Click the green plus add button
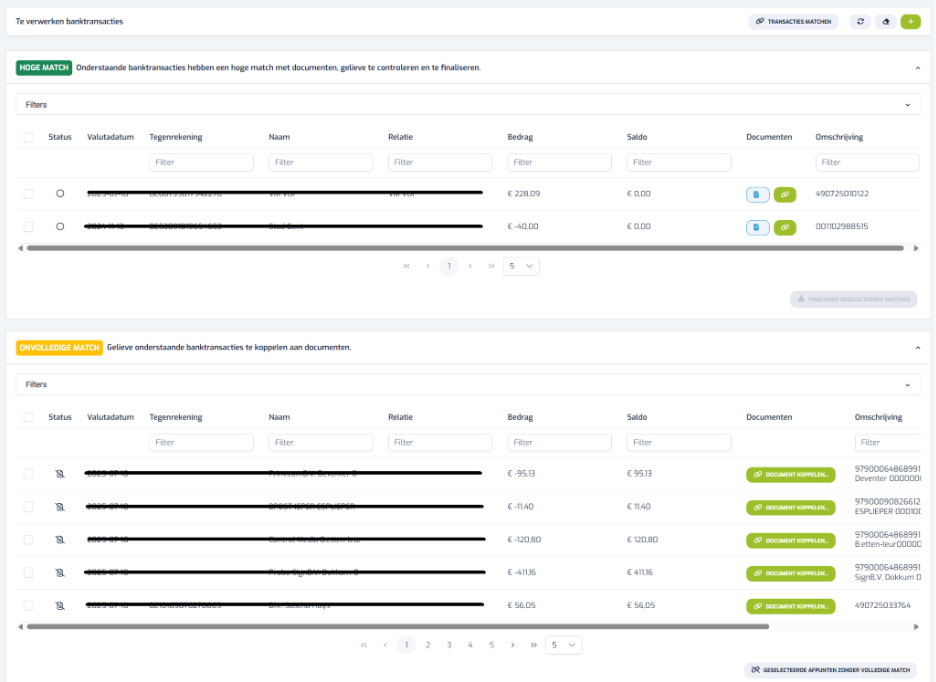The image size is (936, 682). pos(910,21)
